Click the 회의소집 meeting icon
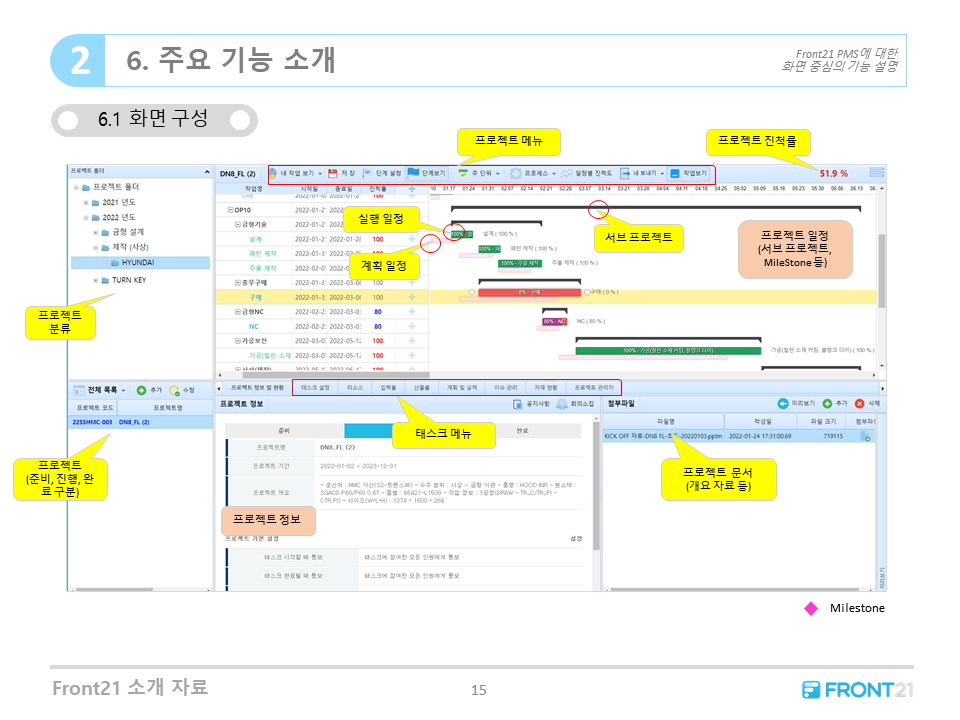The width and height of the screenshot is (960, 720). [561, 404]
